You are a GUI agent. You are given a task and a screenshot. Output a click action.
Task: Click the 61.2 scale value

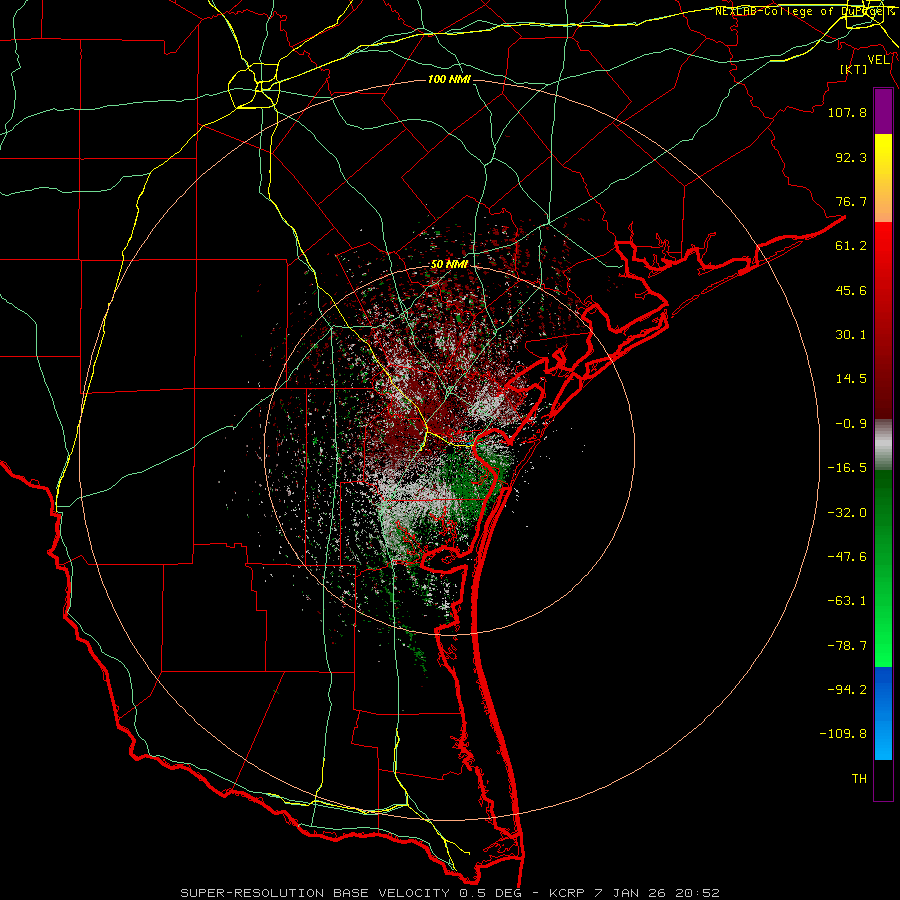pyautogui.click(x=851, y=246)
